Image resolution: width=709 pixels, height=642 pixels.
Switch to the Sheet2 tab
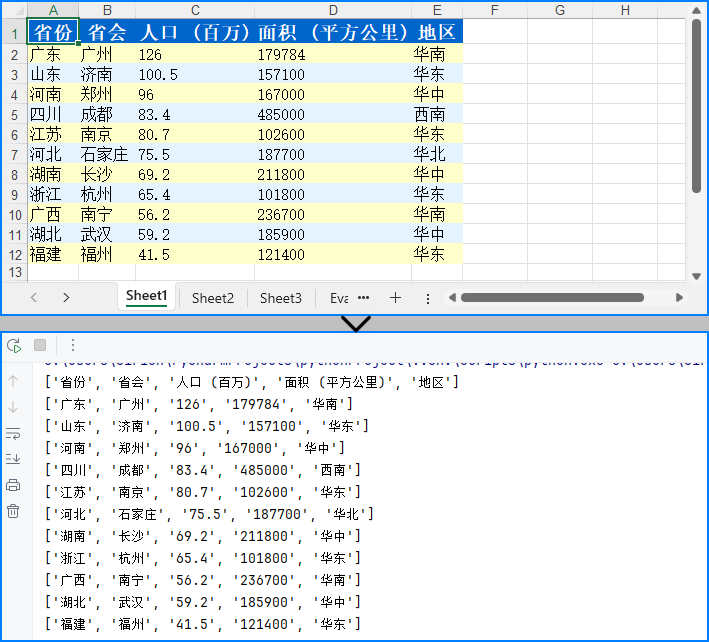(x=213, y=298)
